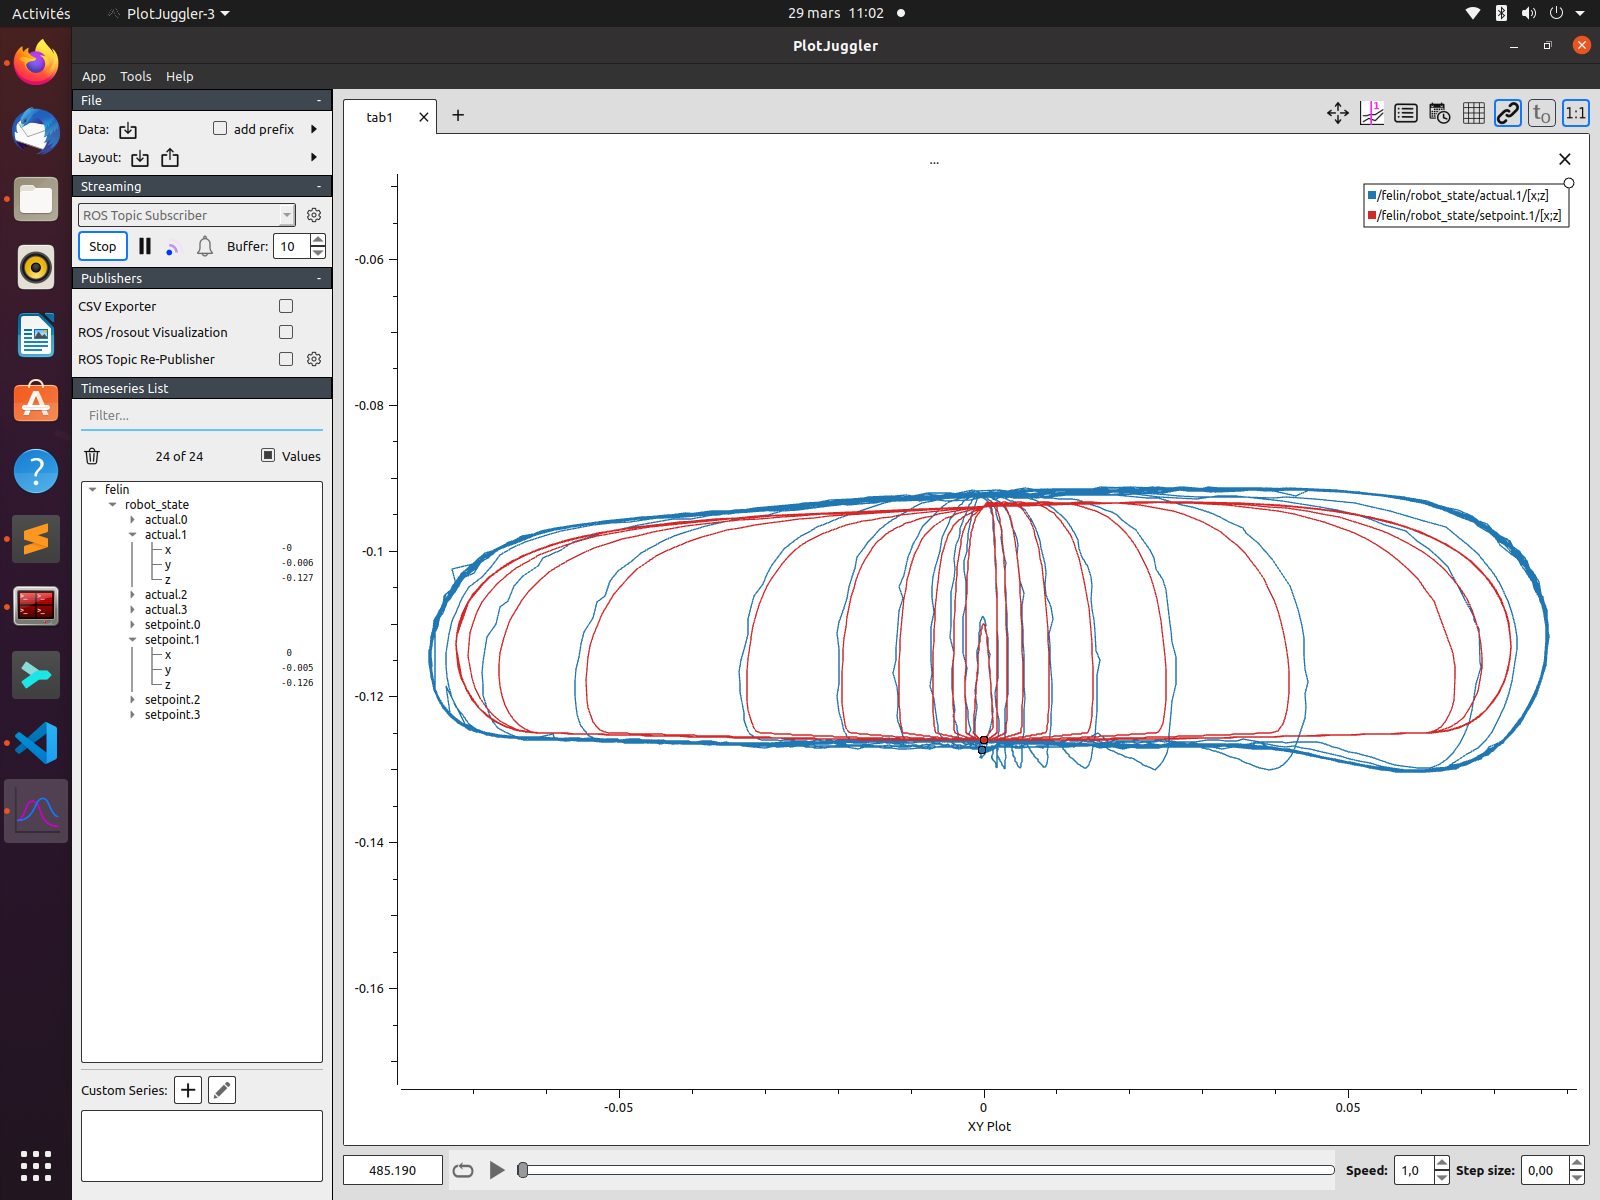Screen dimensions: 1600x1200
Task: Click the trash icon to delete timeseries
Action: click(x=92, y=456)
